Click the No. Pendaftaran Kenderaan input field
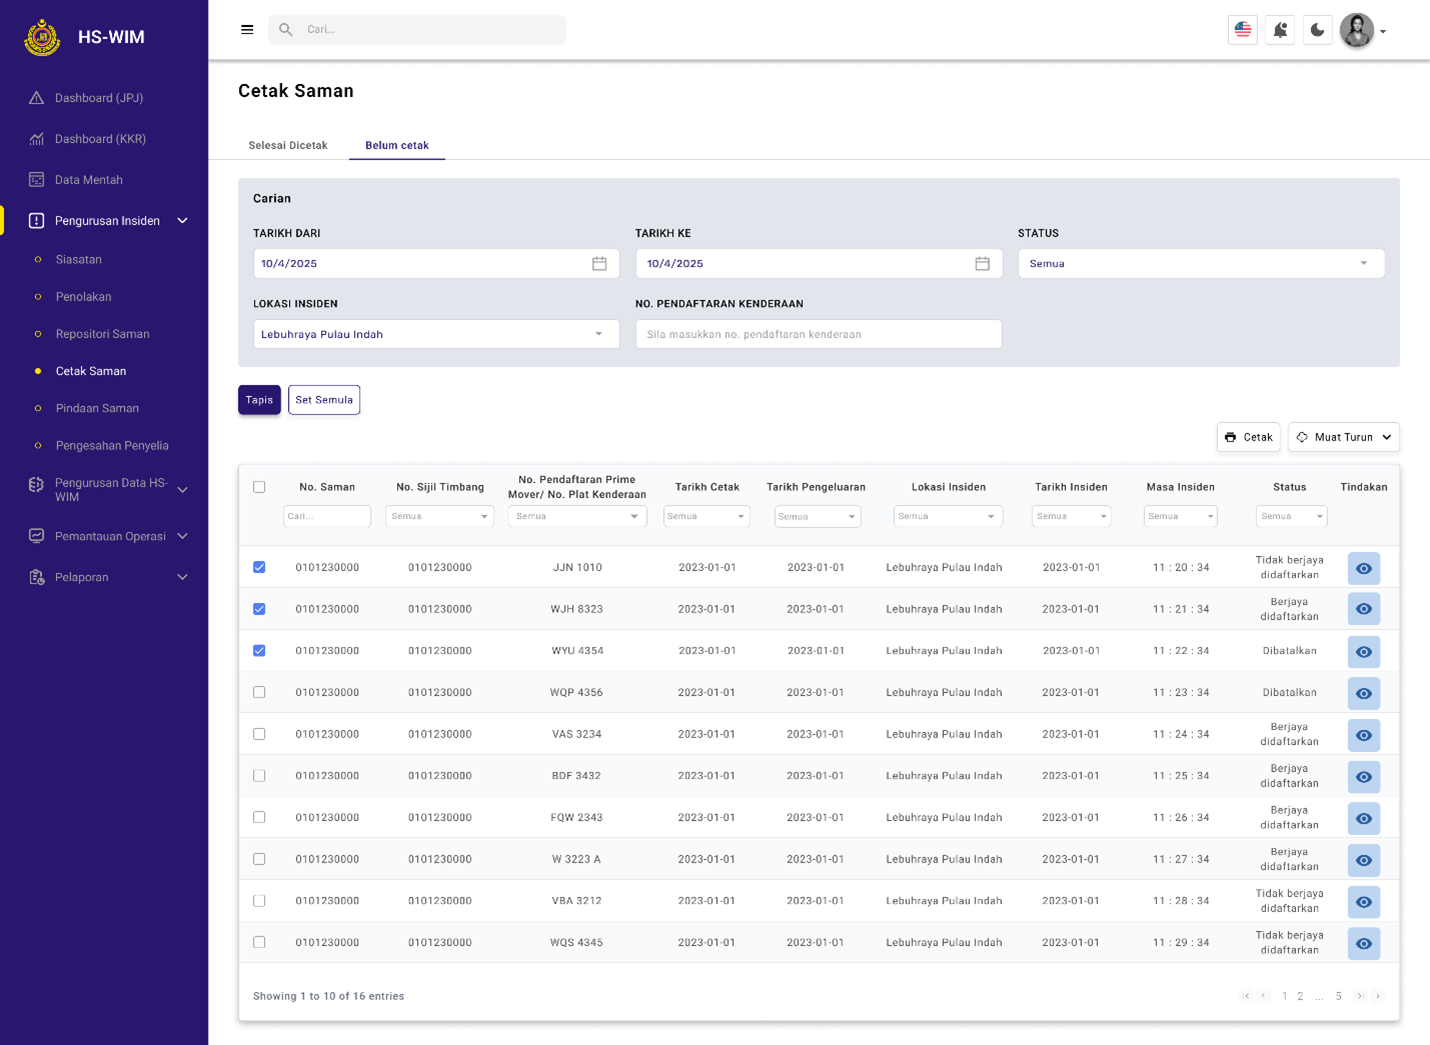The image size is (1430, 1045). (x=818, y=334)
